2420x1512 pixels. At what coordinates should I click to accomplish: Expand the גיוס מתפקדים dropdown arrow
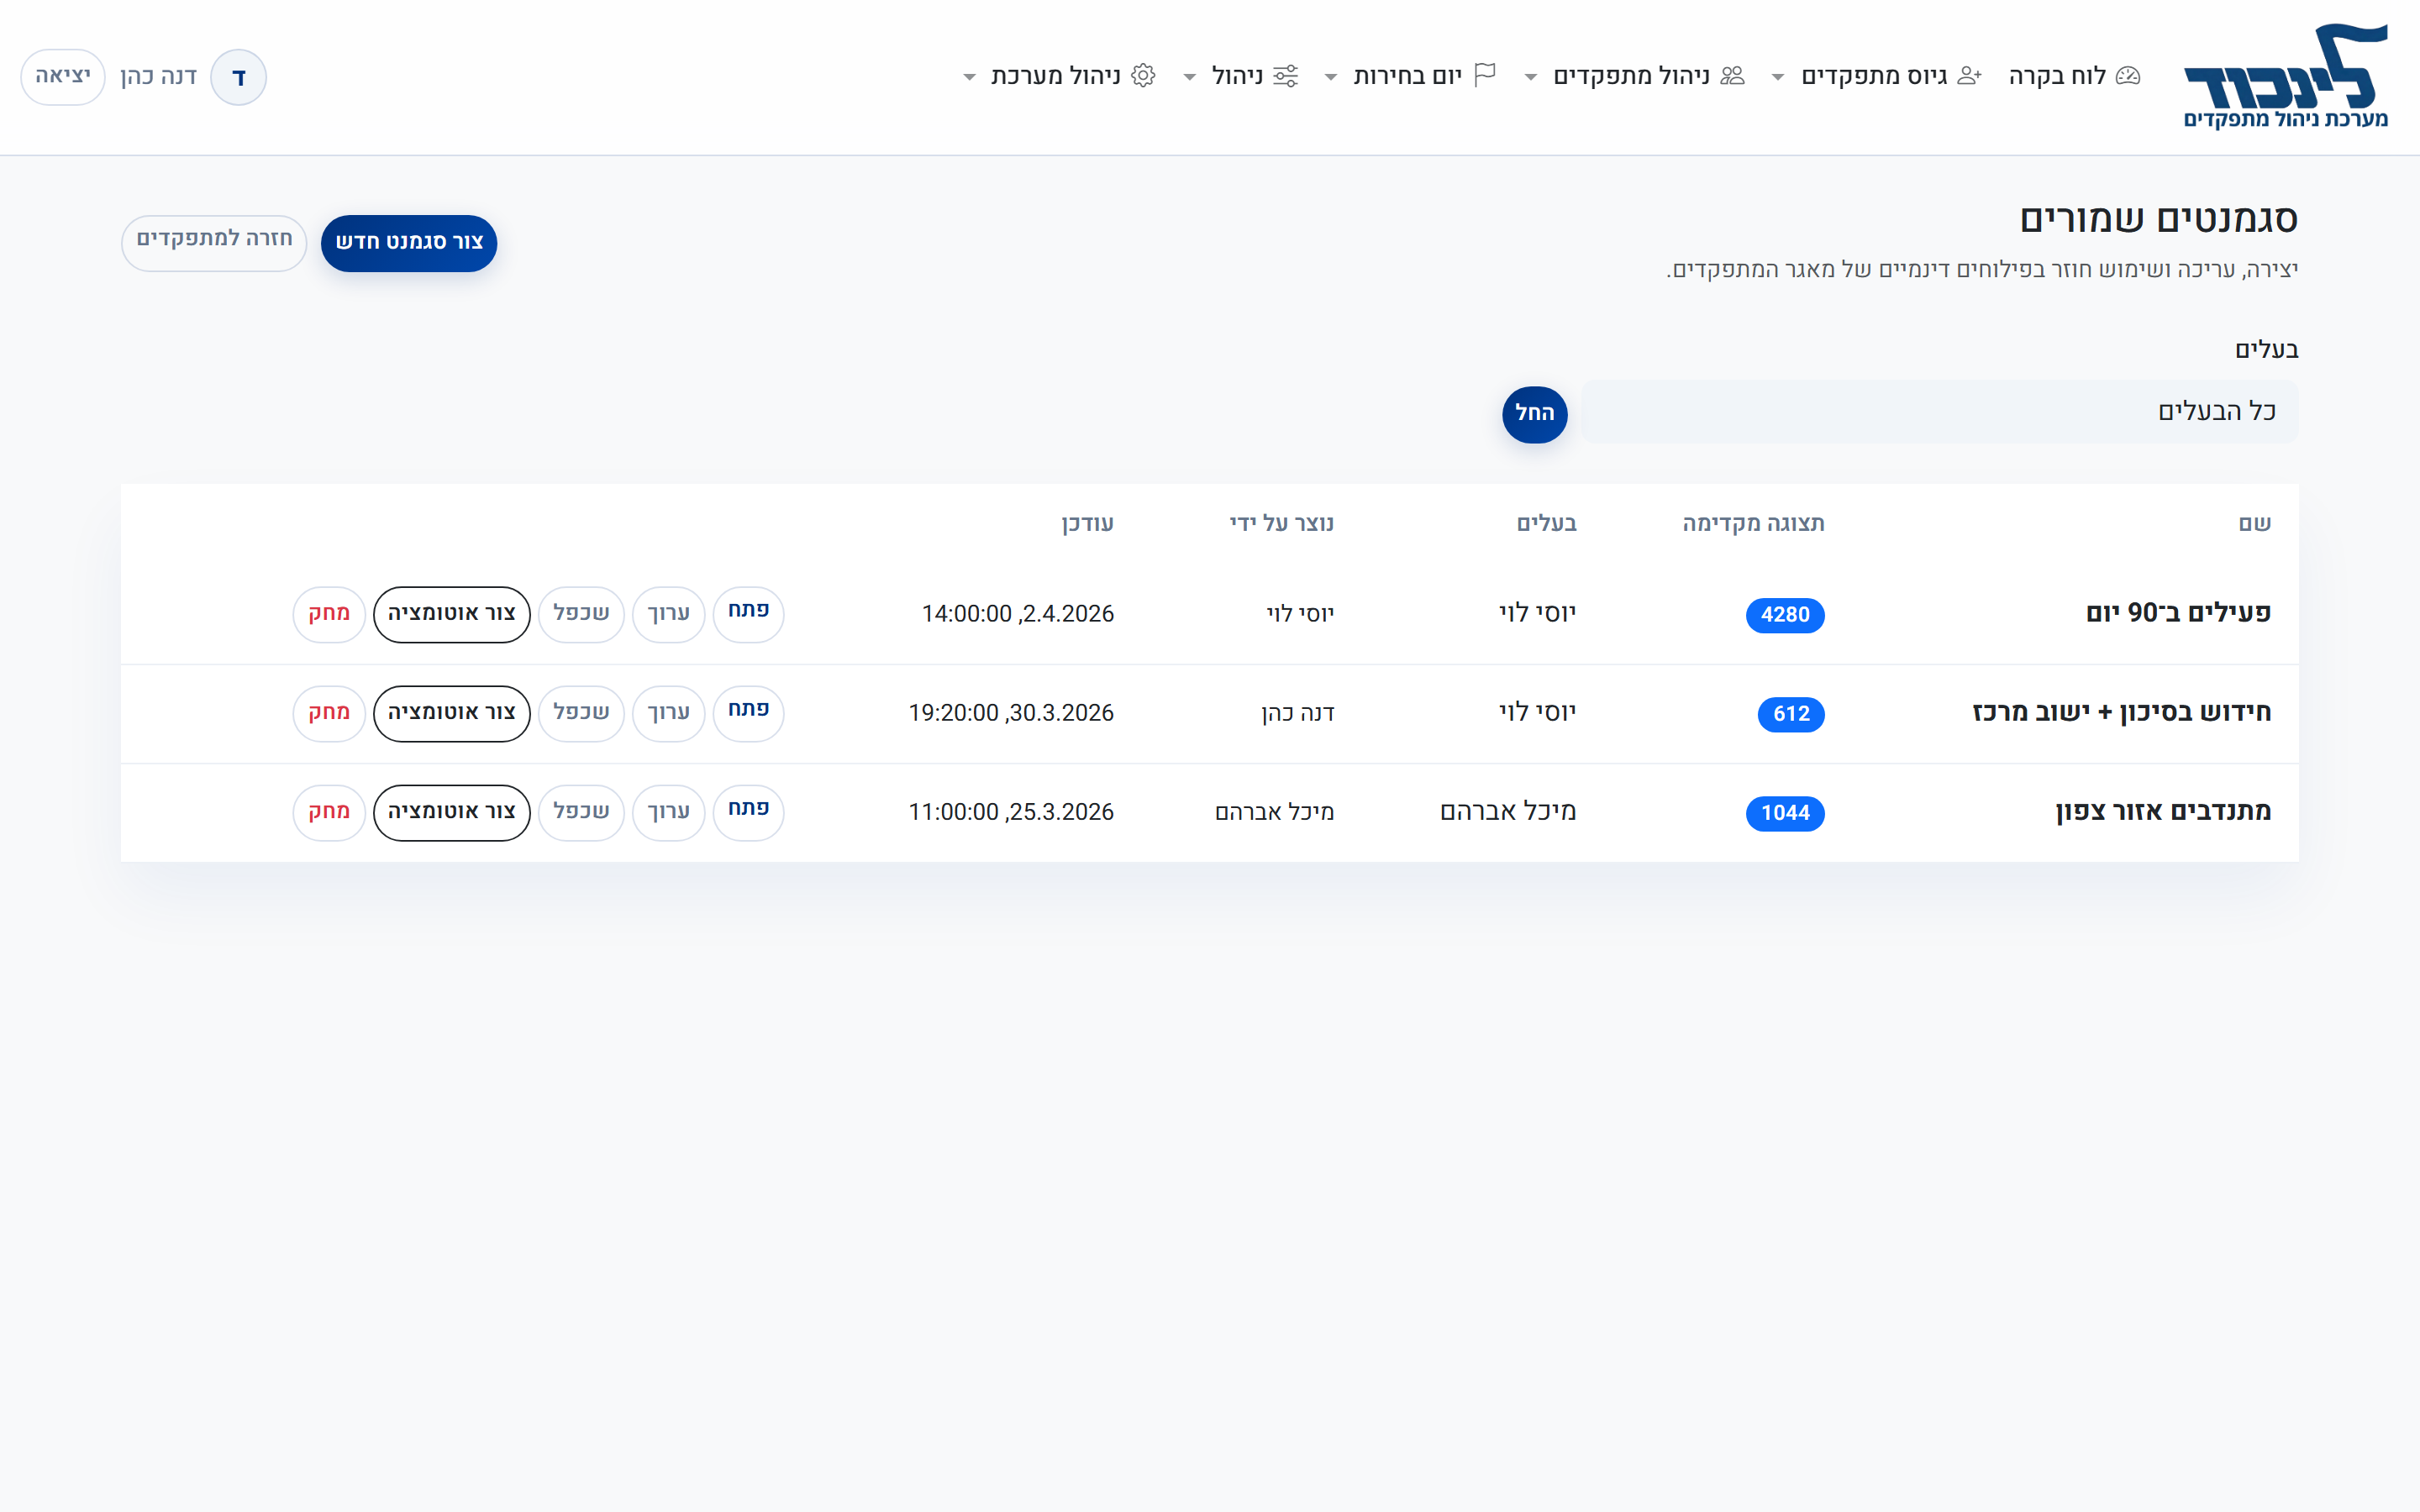[1778, 77]
